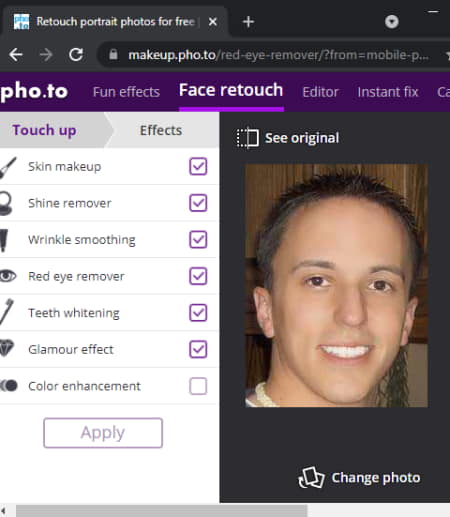Click the Red eye remover eye icon
The height and width of the screenshot is (517, 450).
pyautogui.click(x=8, y=276)
